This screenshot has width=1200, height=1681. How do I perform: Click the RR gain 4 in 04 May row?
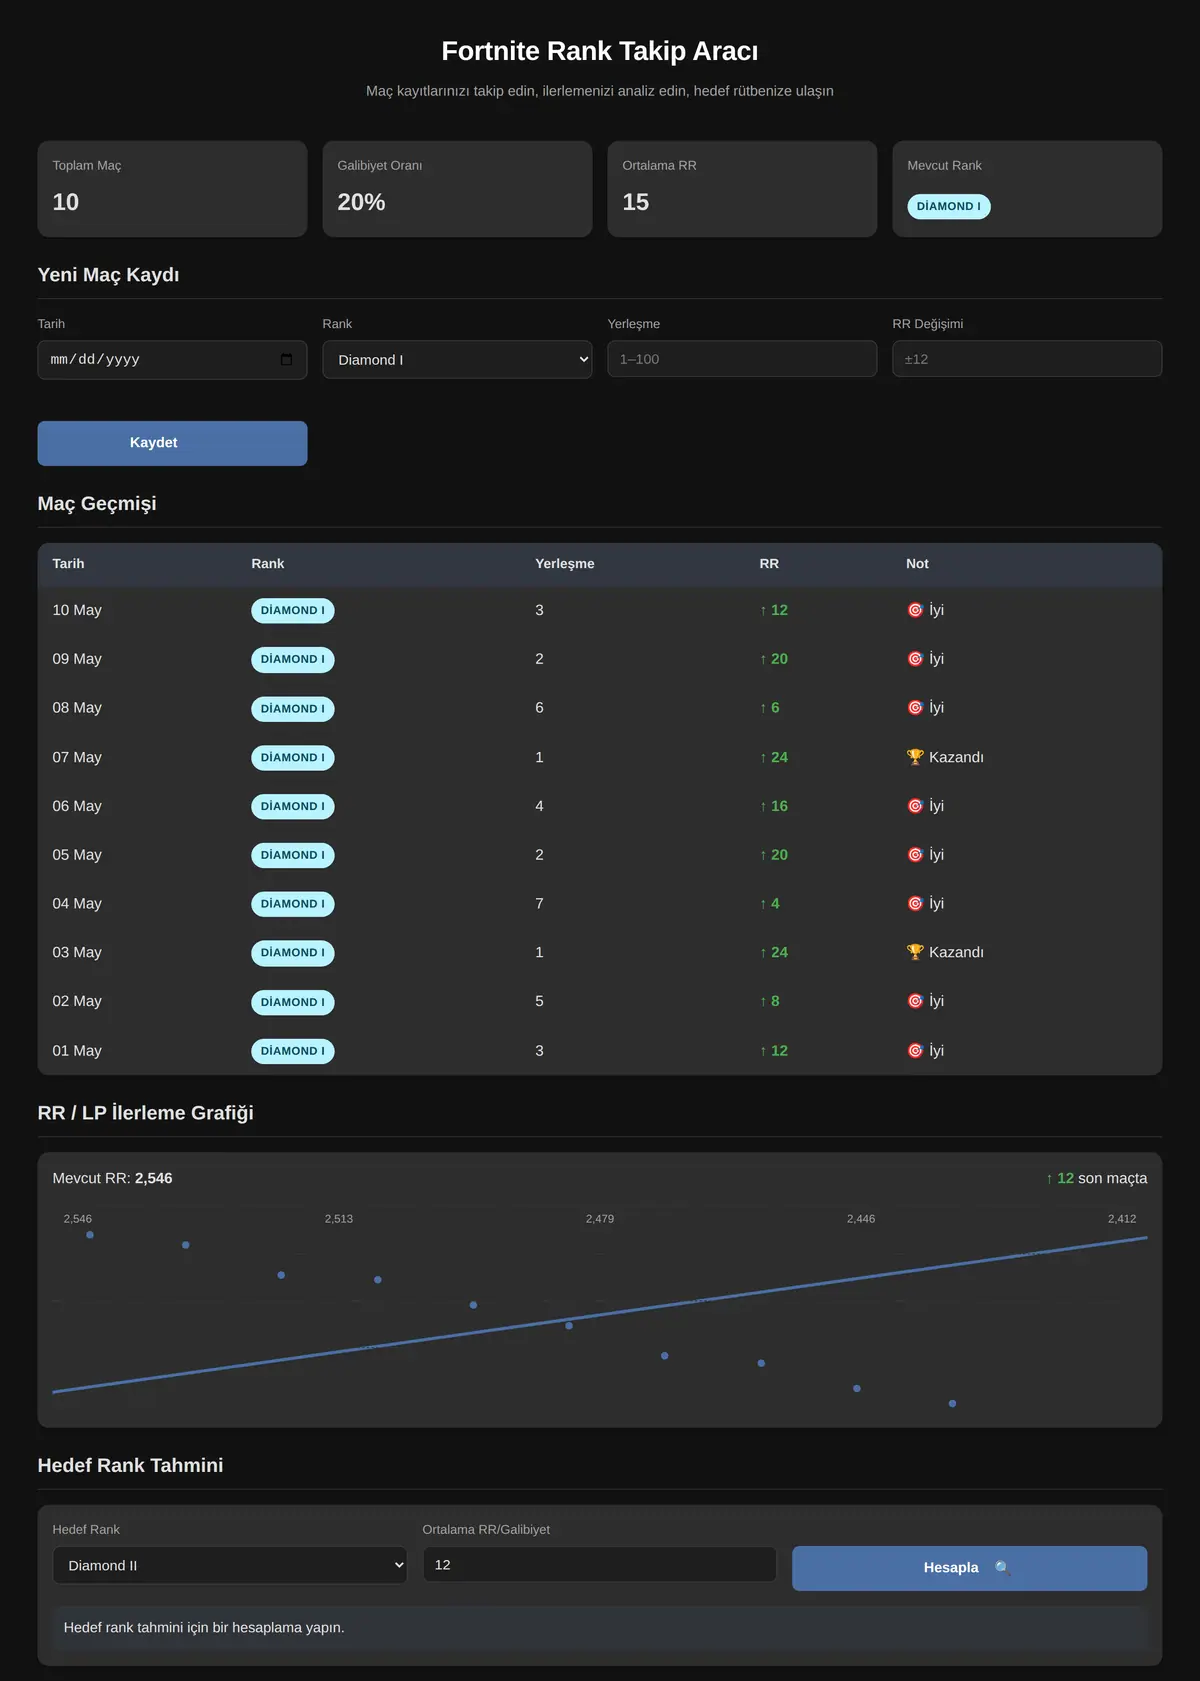click(x=770, y=904)
